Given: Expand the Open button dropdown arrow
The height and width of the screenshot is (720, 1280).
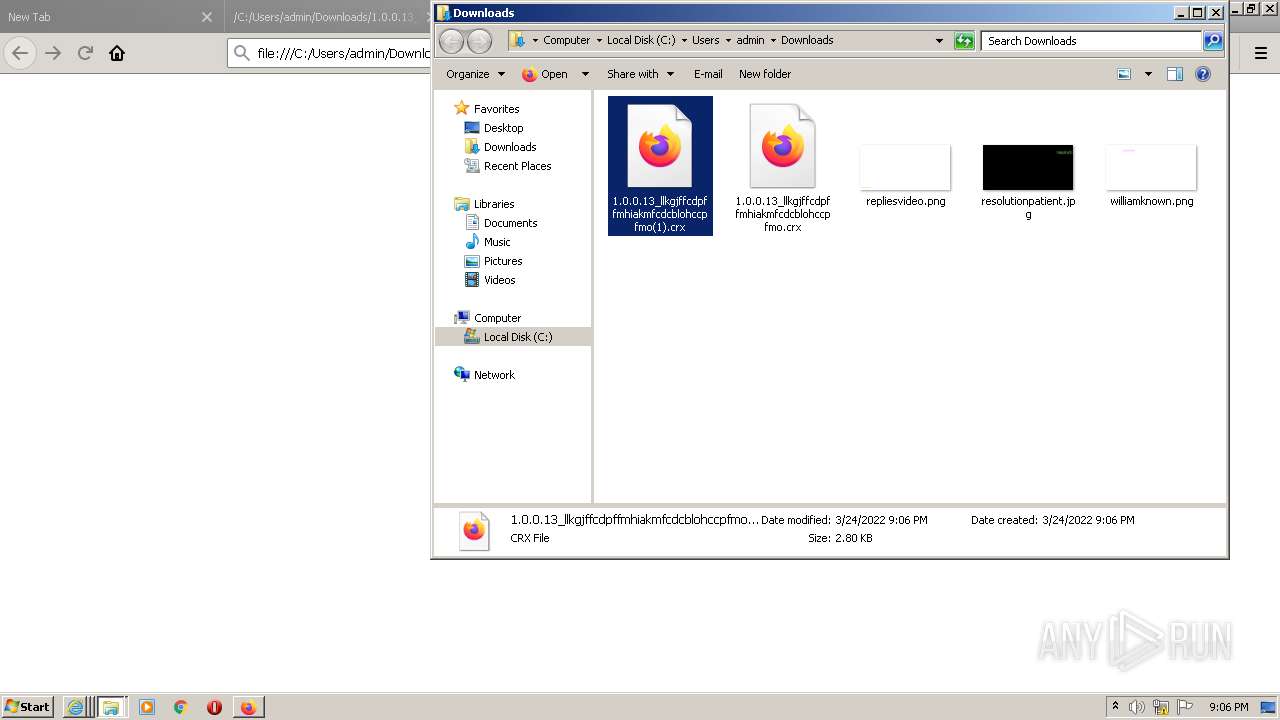Looking at the screenshot, I should click(585, 74).
